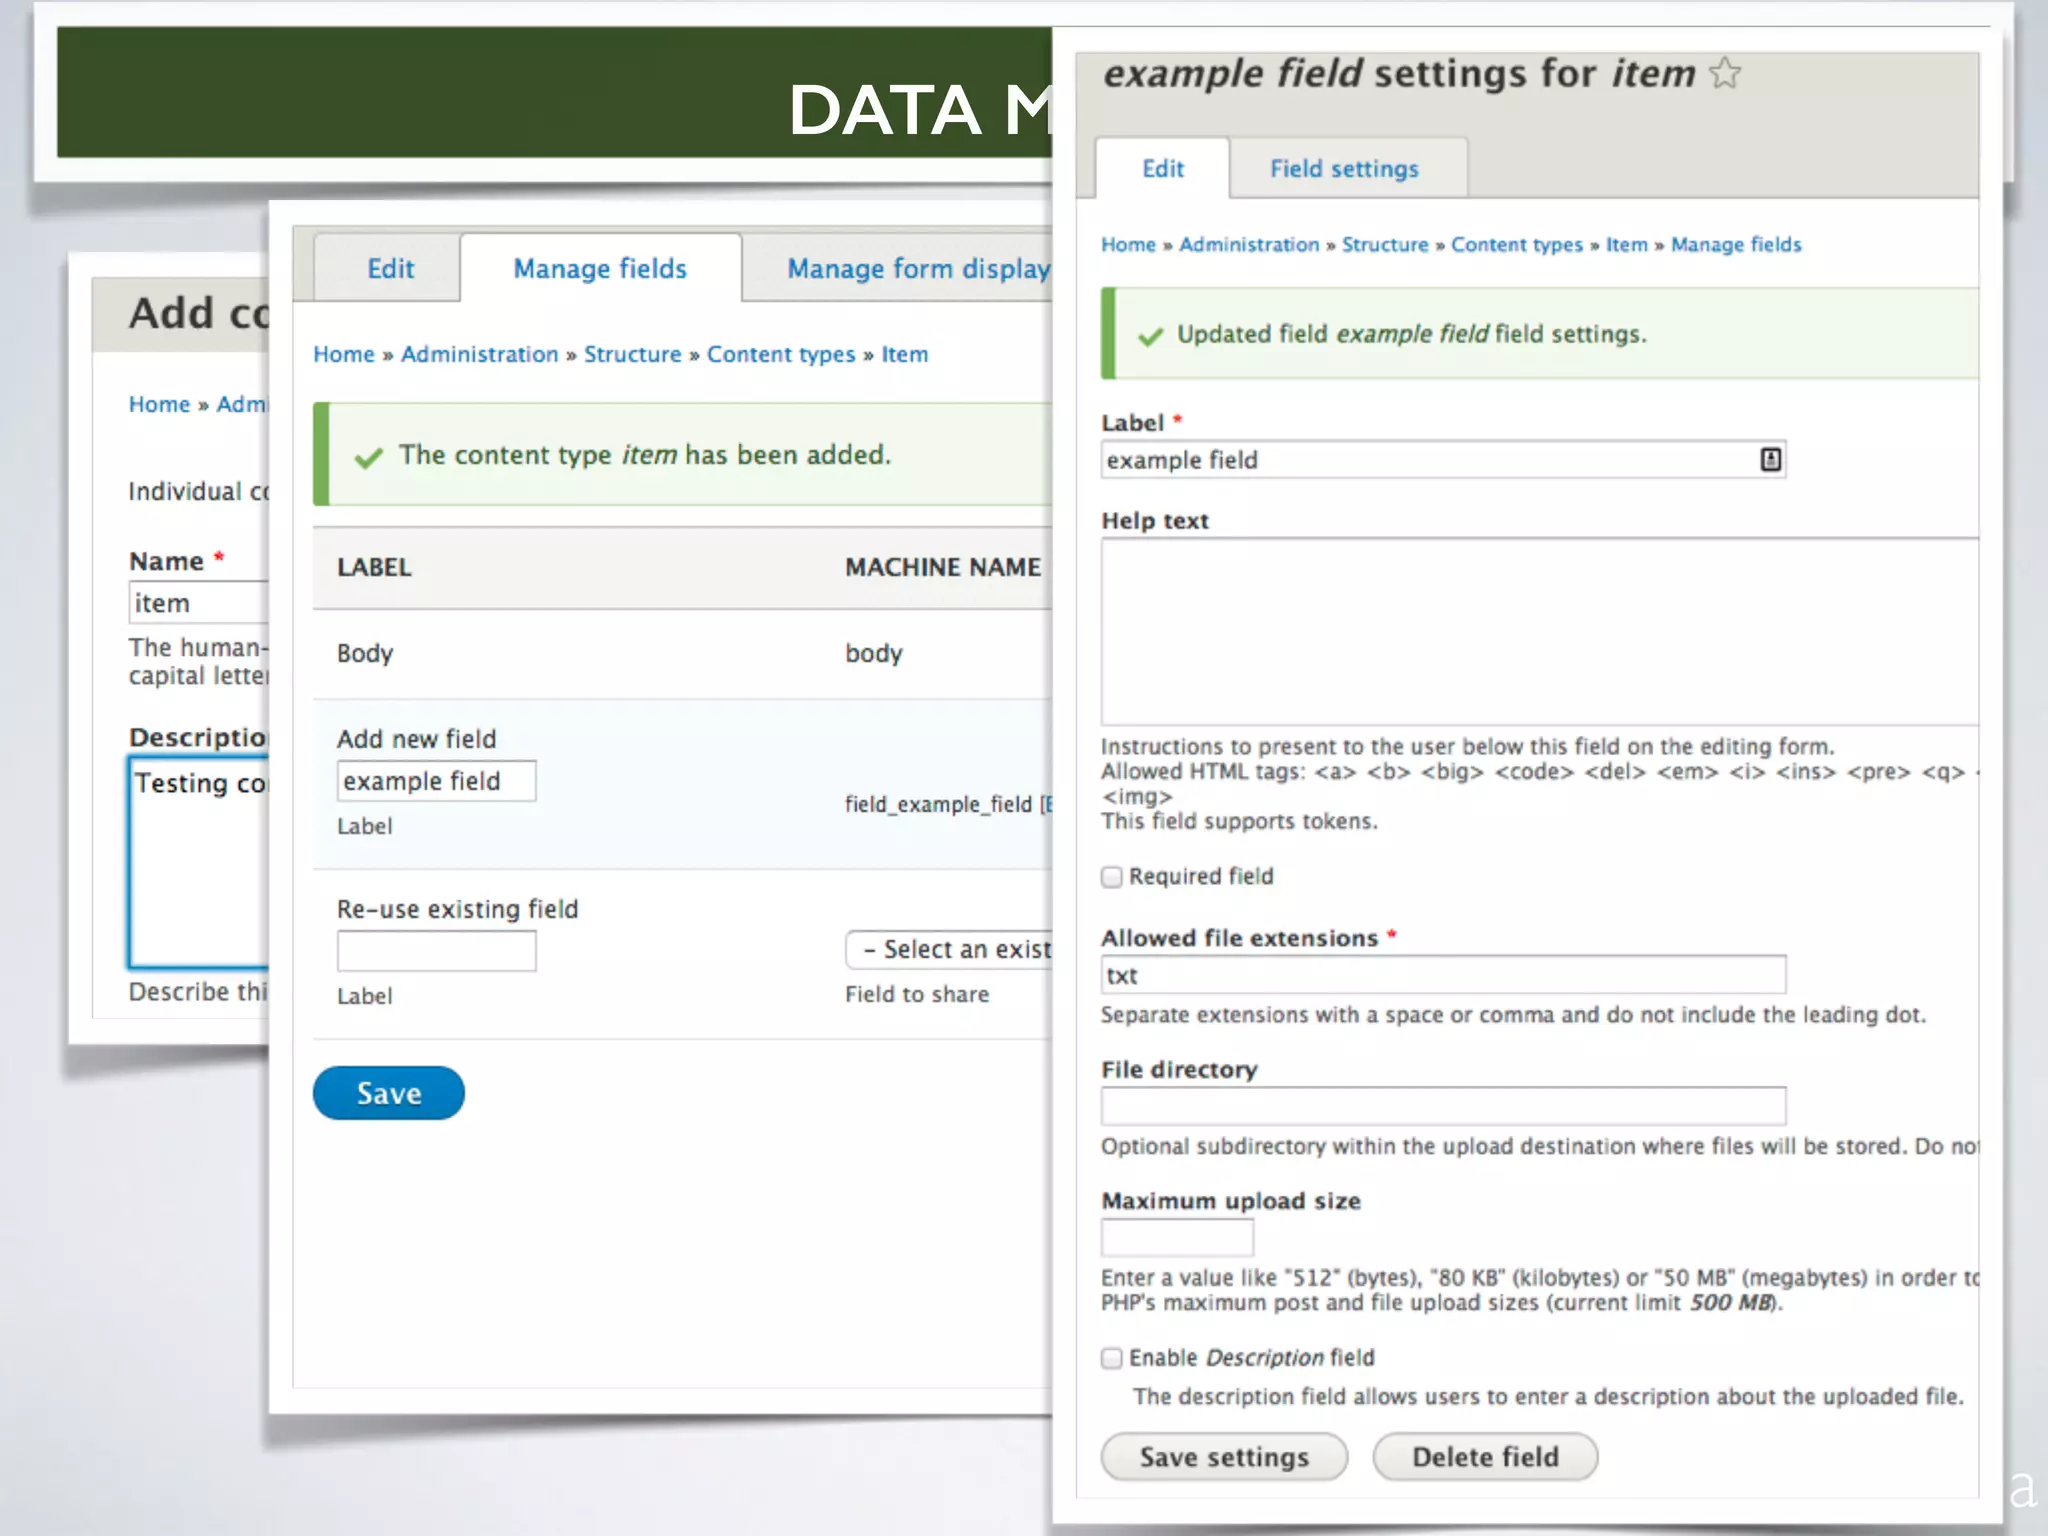
Task: Click the Manage fields breadcrumb link
Action: pos(1736,245)
